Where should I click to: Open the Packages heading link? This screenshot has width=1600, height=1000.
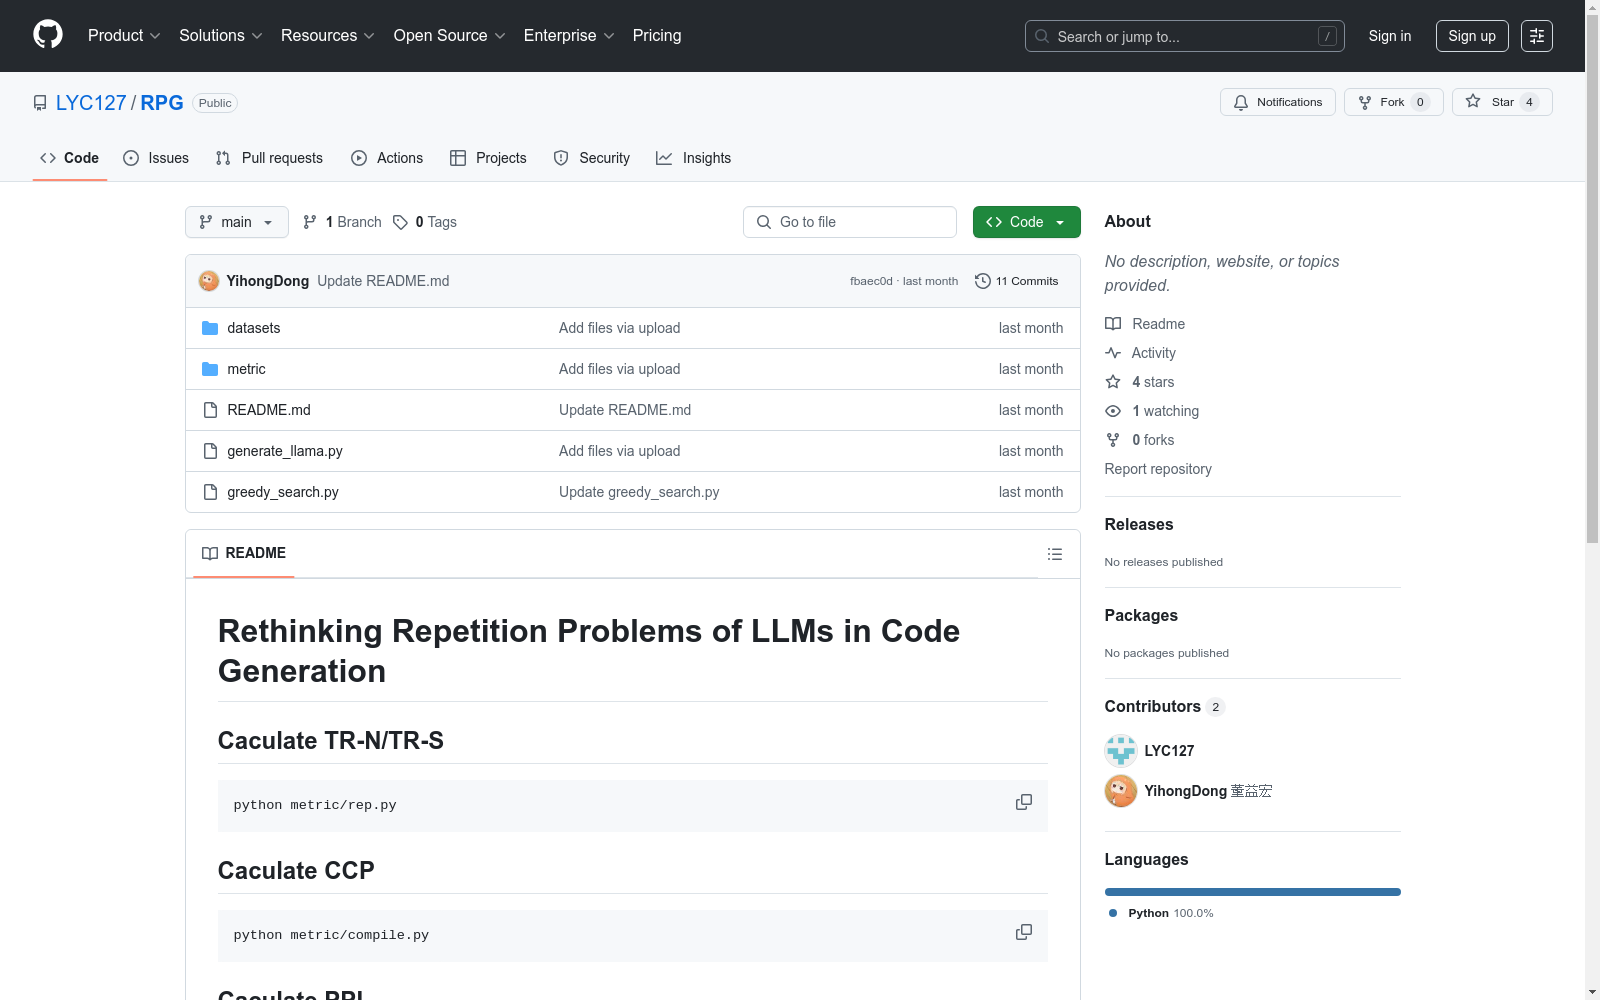tap(1141, 615)
